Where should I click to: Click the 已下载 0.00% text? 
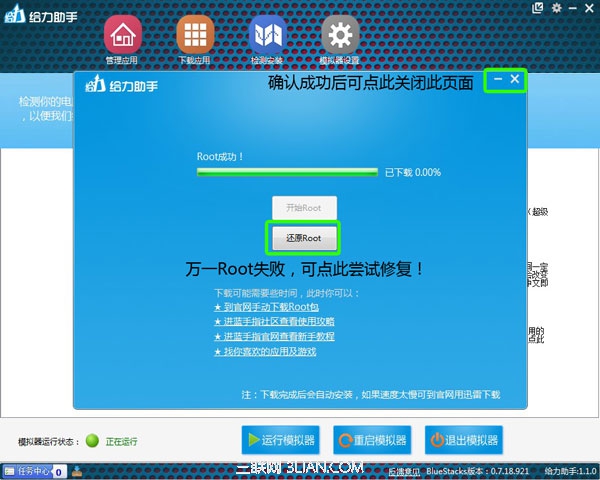coord(413,172)
